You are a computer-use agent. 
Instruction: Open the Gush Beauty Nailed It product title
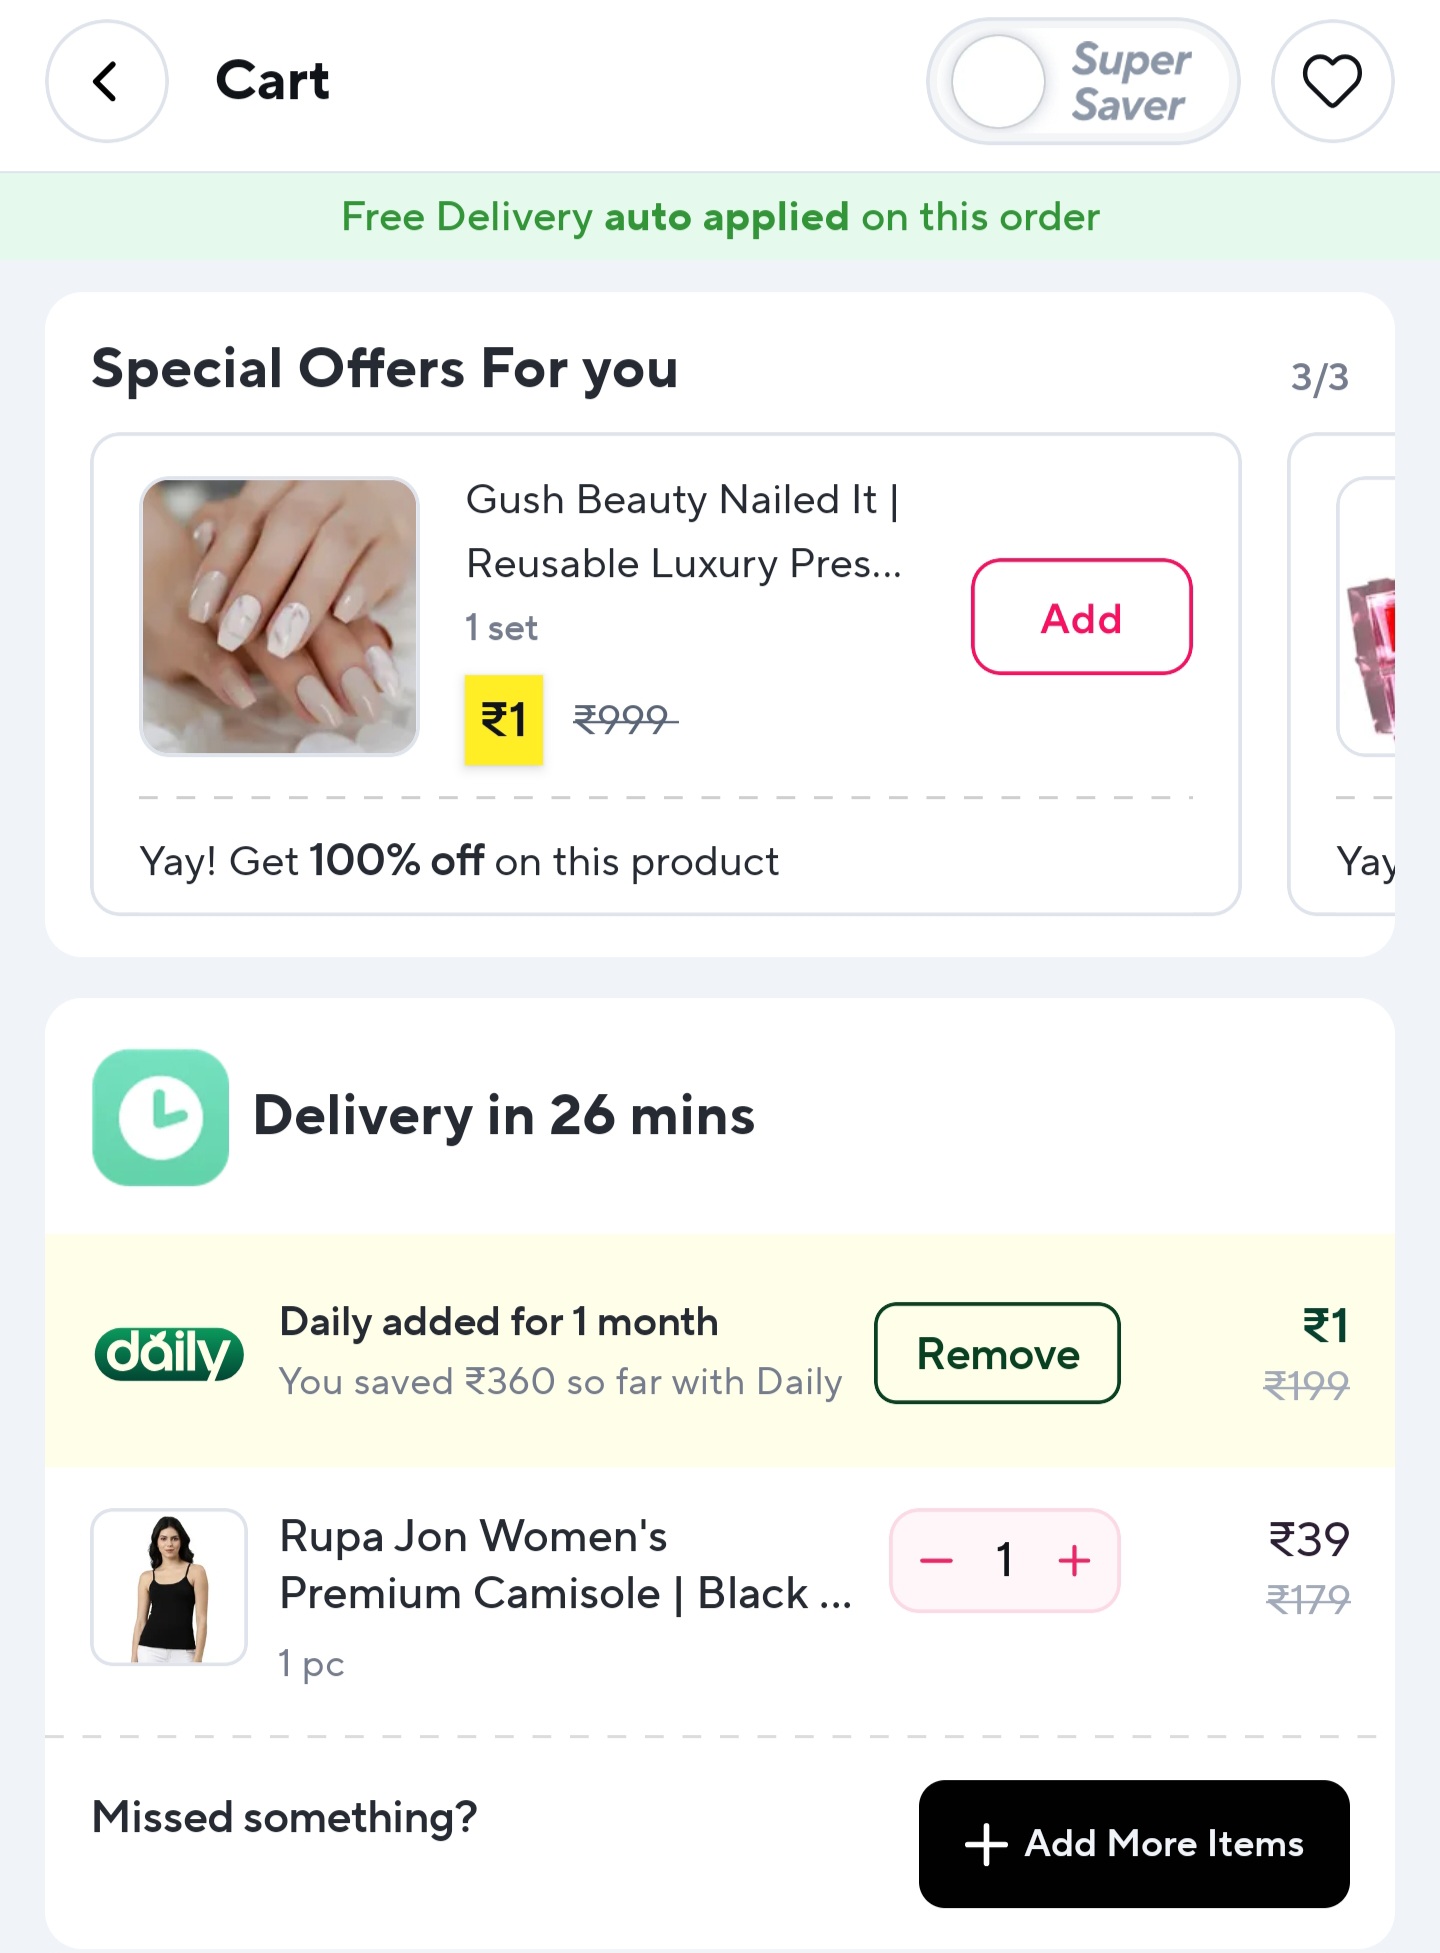point(683,531)
